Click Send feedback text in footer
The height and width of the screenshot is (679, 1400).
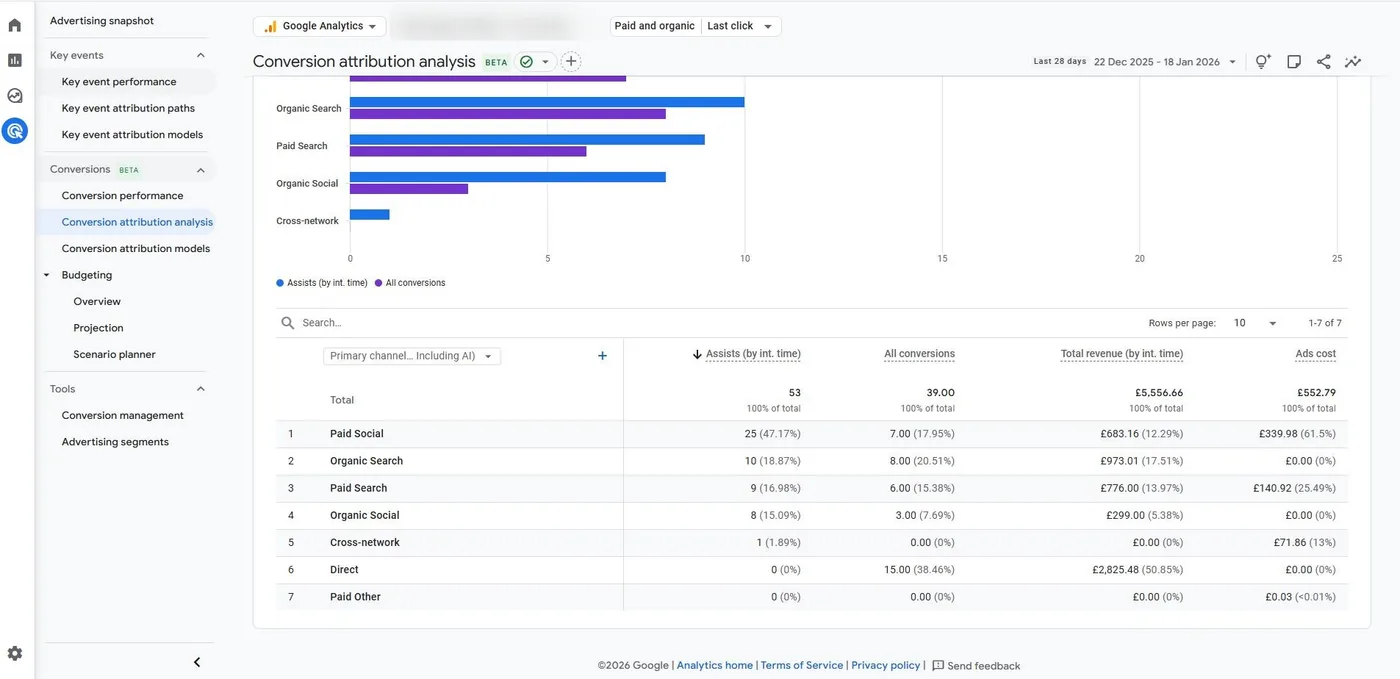984,666
